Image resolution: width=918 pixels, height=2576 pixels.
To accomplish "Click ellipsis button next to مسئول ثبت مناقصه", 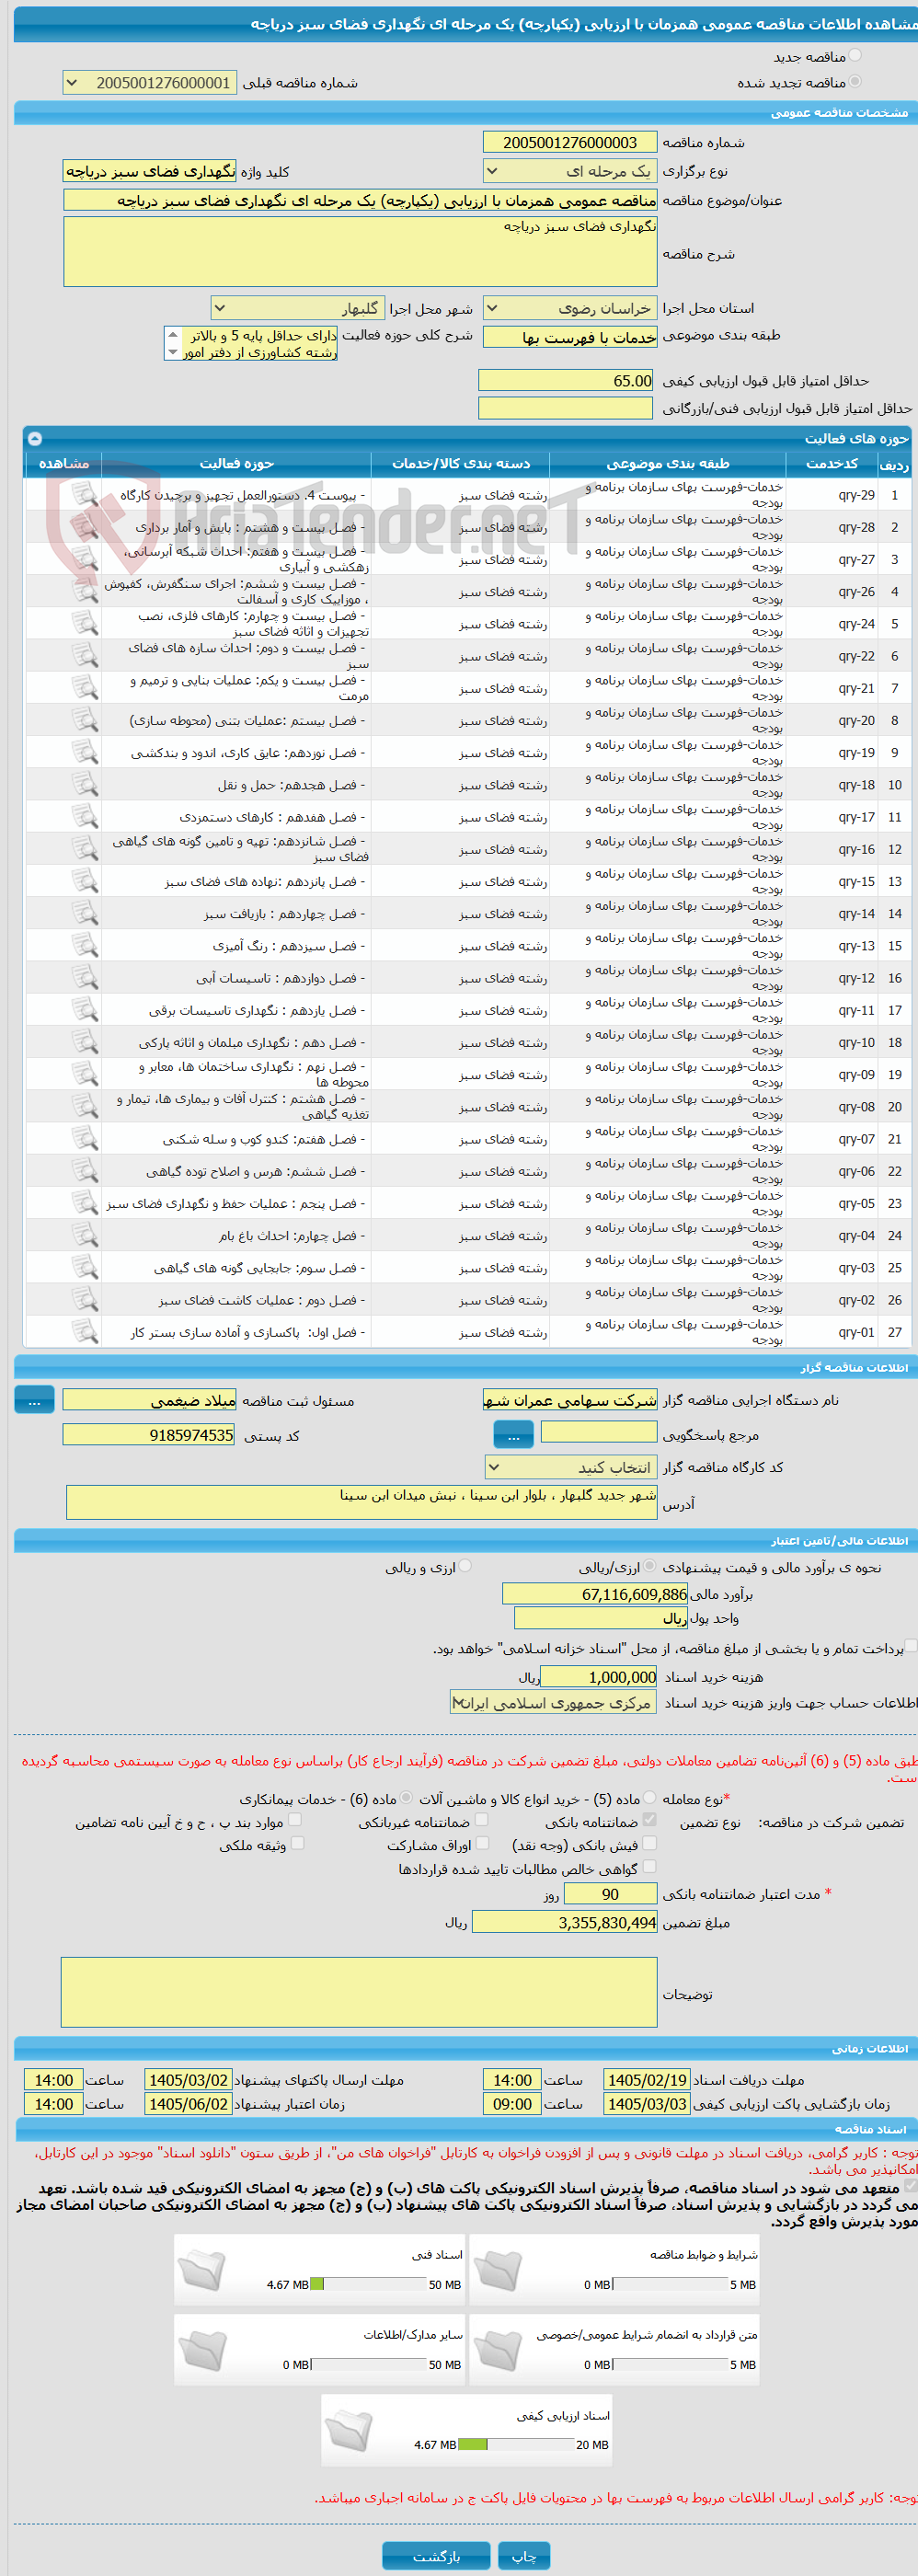I will point(34,1400).
